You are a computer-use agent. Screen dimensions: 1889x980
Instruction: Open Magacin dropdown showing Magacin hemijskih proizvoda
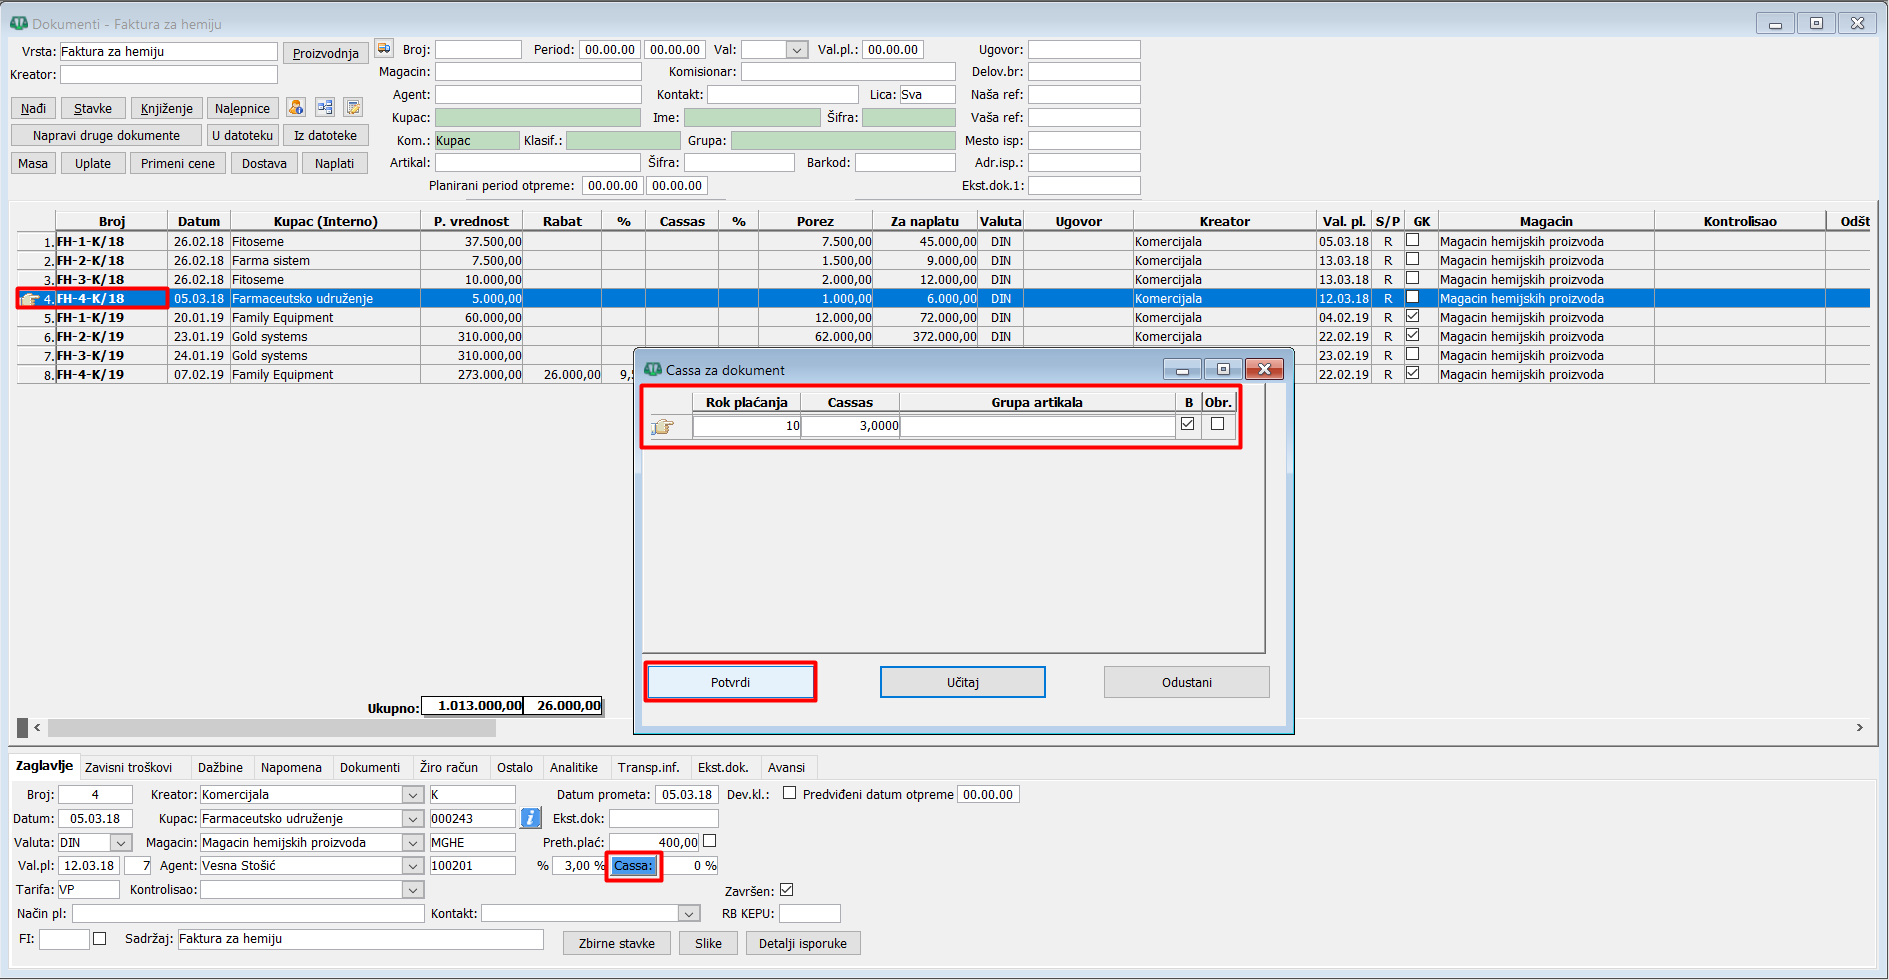[x=413, y=843]
